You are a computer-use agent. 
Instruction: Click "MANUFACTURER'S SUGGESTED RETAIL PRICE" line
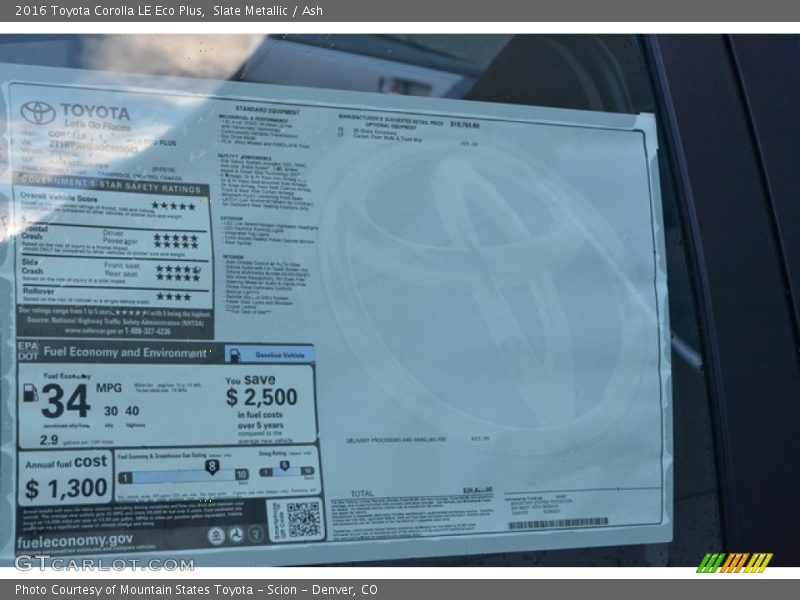click(x=391, y=120)
